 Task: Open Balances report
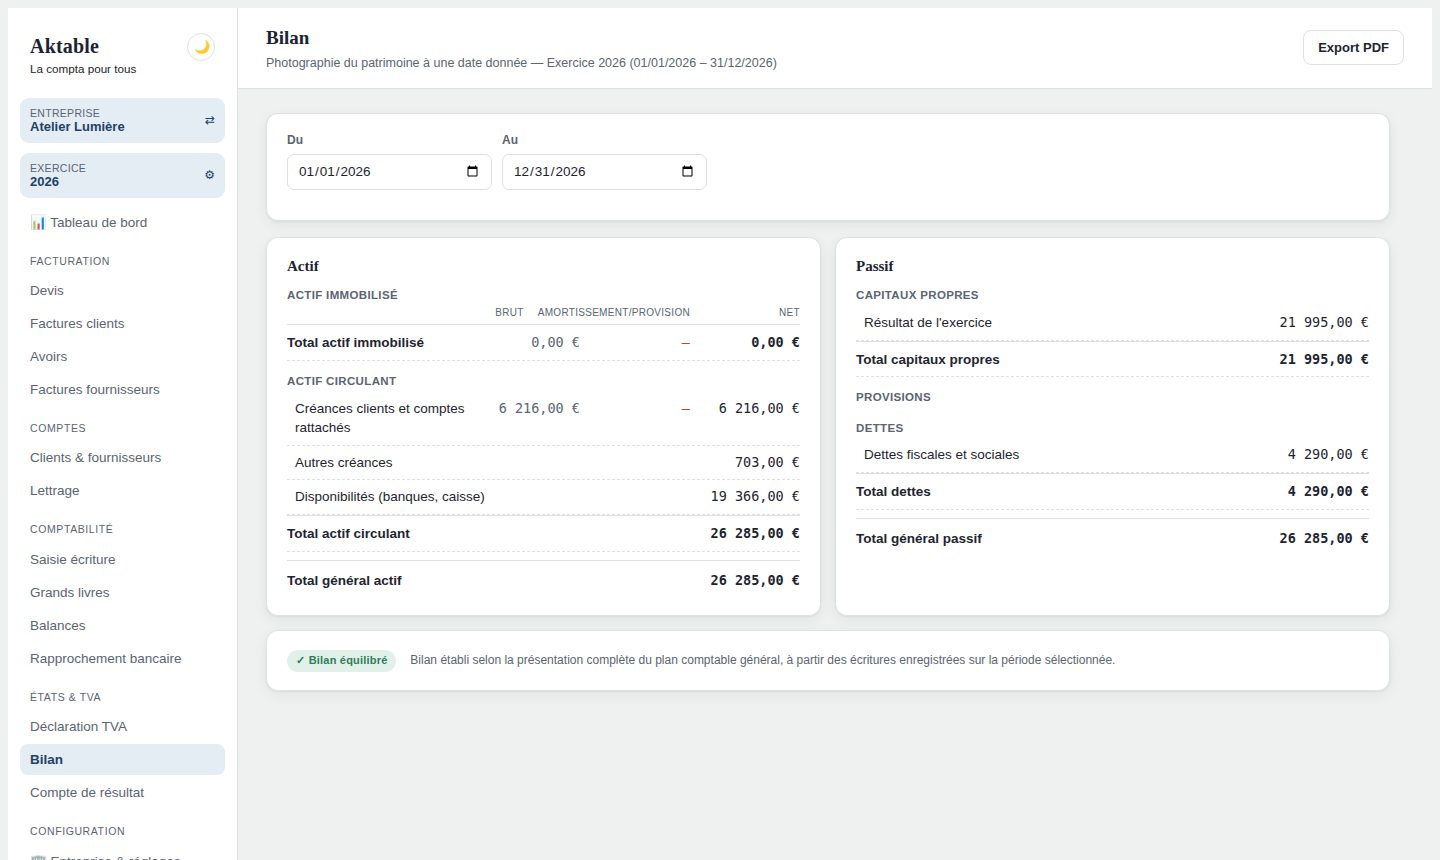click(122, 625)
